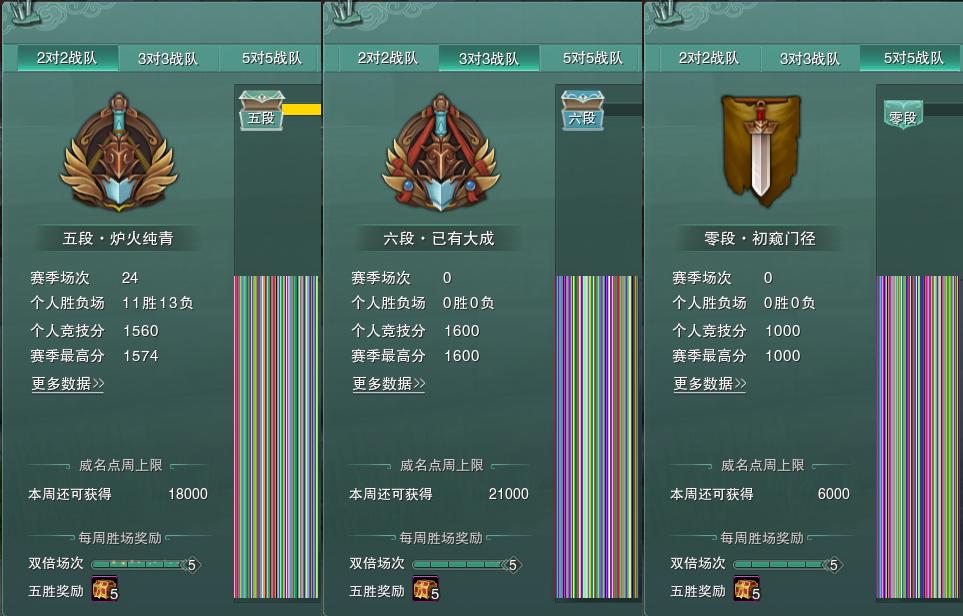Click the 双倍场次 progress bar in middle panel
The image size is (963, 616).
467,564
